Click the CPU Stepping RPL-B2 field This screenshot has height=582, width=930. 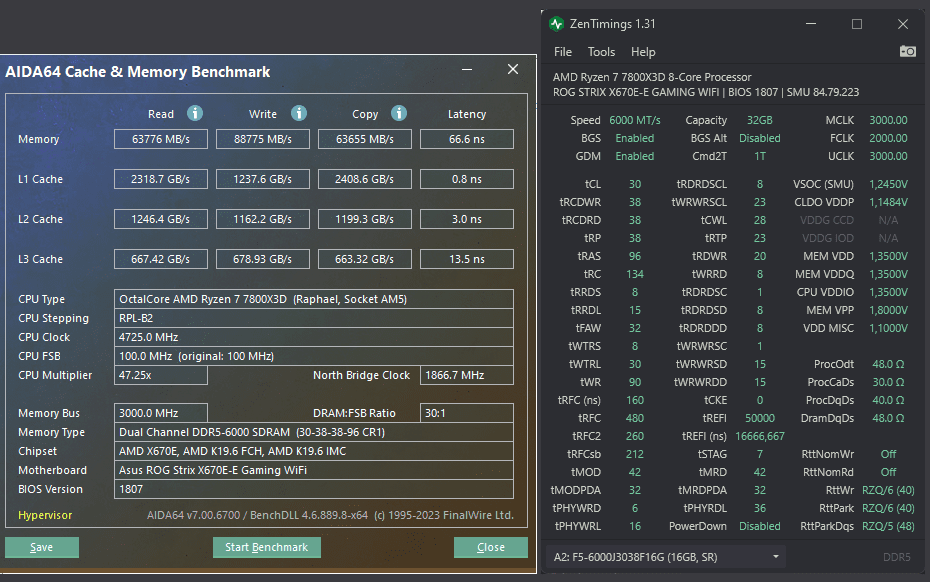pos(314,318)
